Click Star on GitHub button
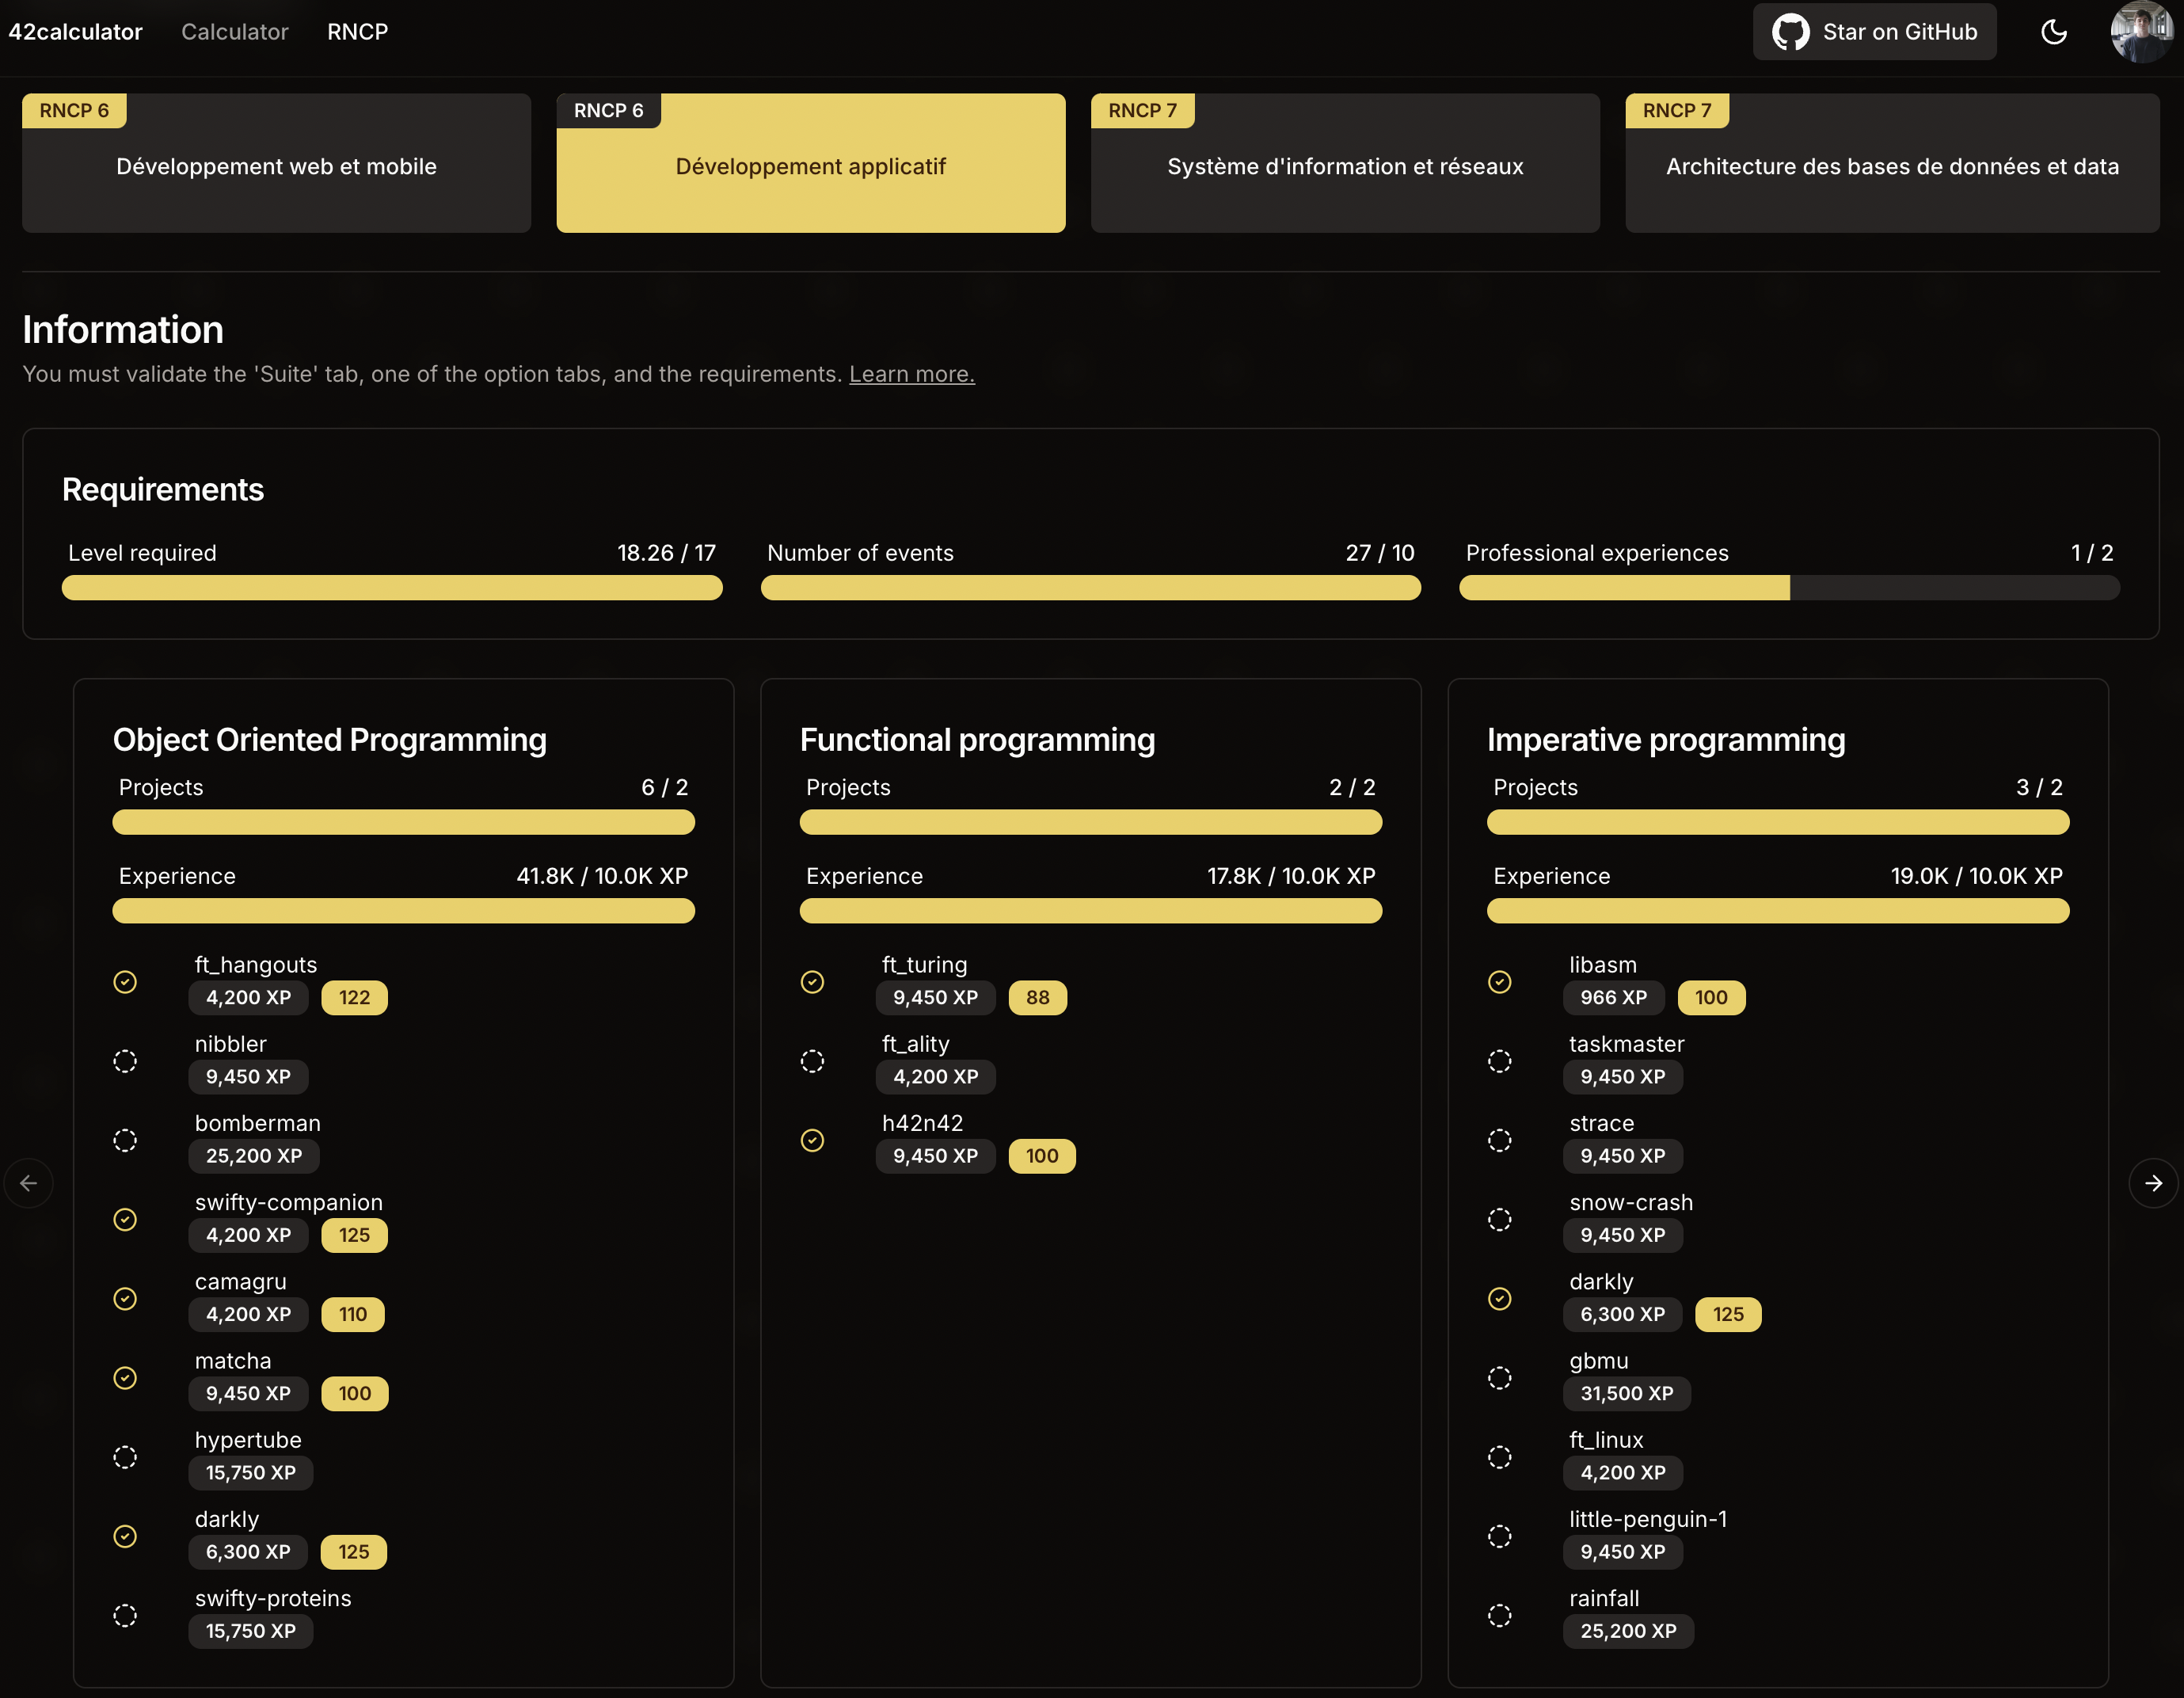Screen dimensions: 2184x1698 [x=1874, y=32]
